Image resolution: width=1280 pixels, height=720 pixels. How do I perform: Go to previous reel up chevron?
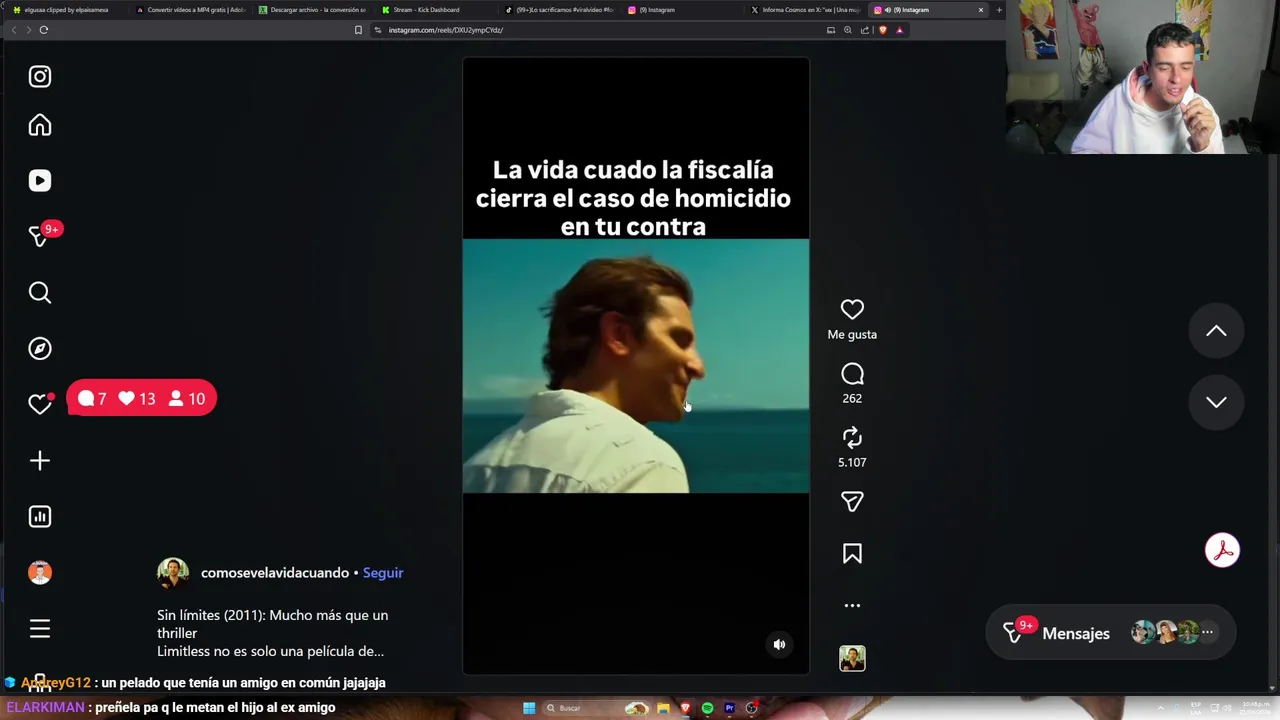click(x=1216, y=331)
